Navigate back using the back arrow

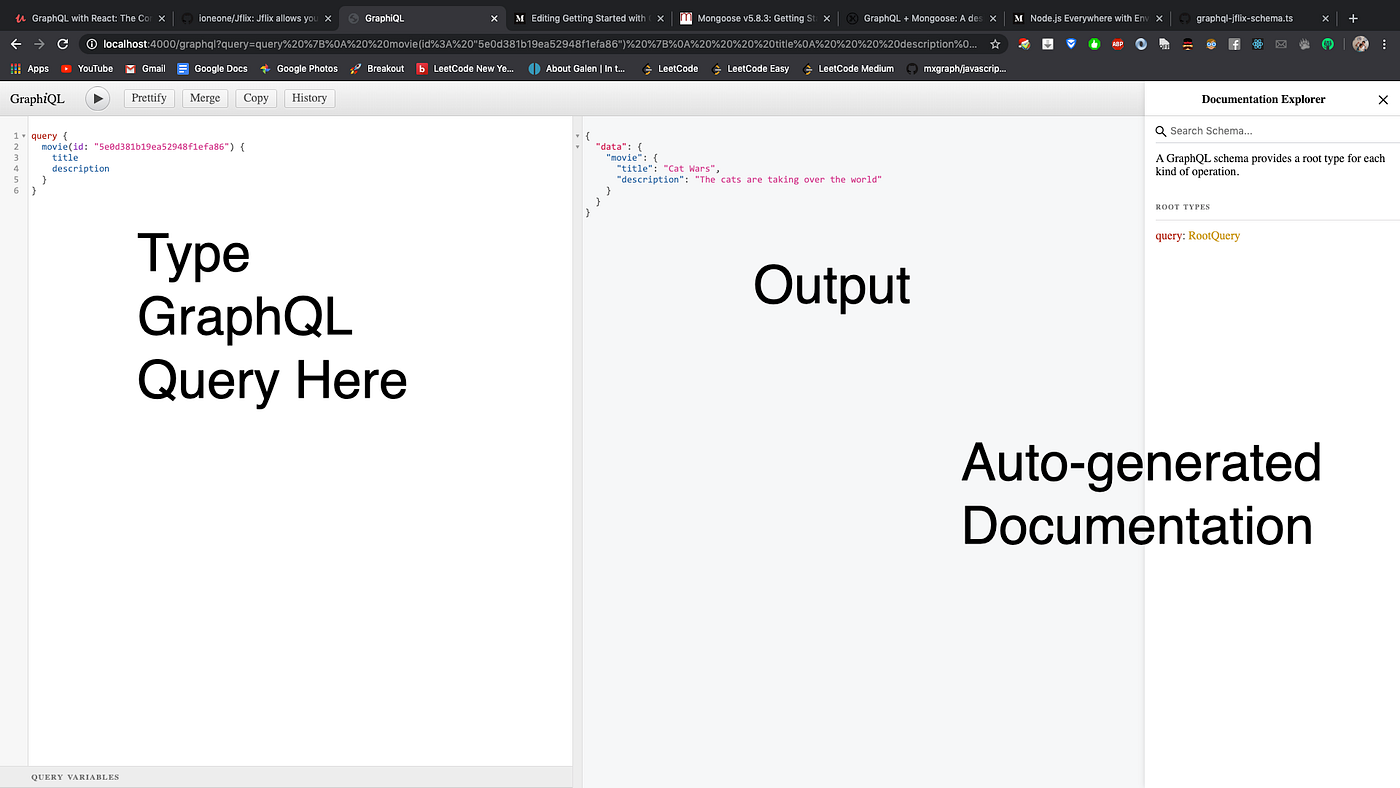tap(14, 43)
